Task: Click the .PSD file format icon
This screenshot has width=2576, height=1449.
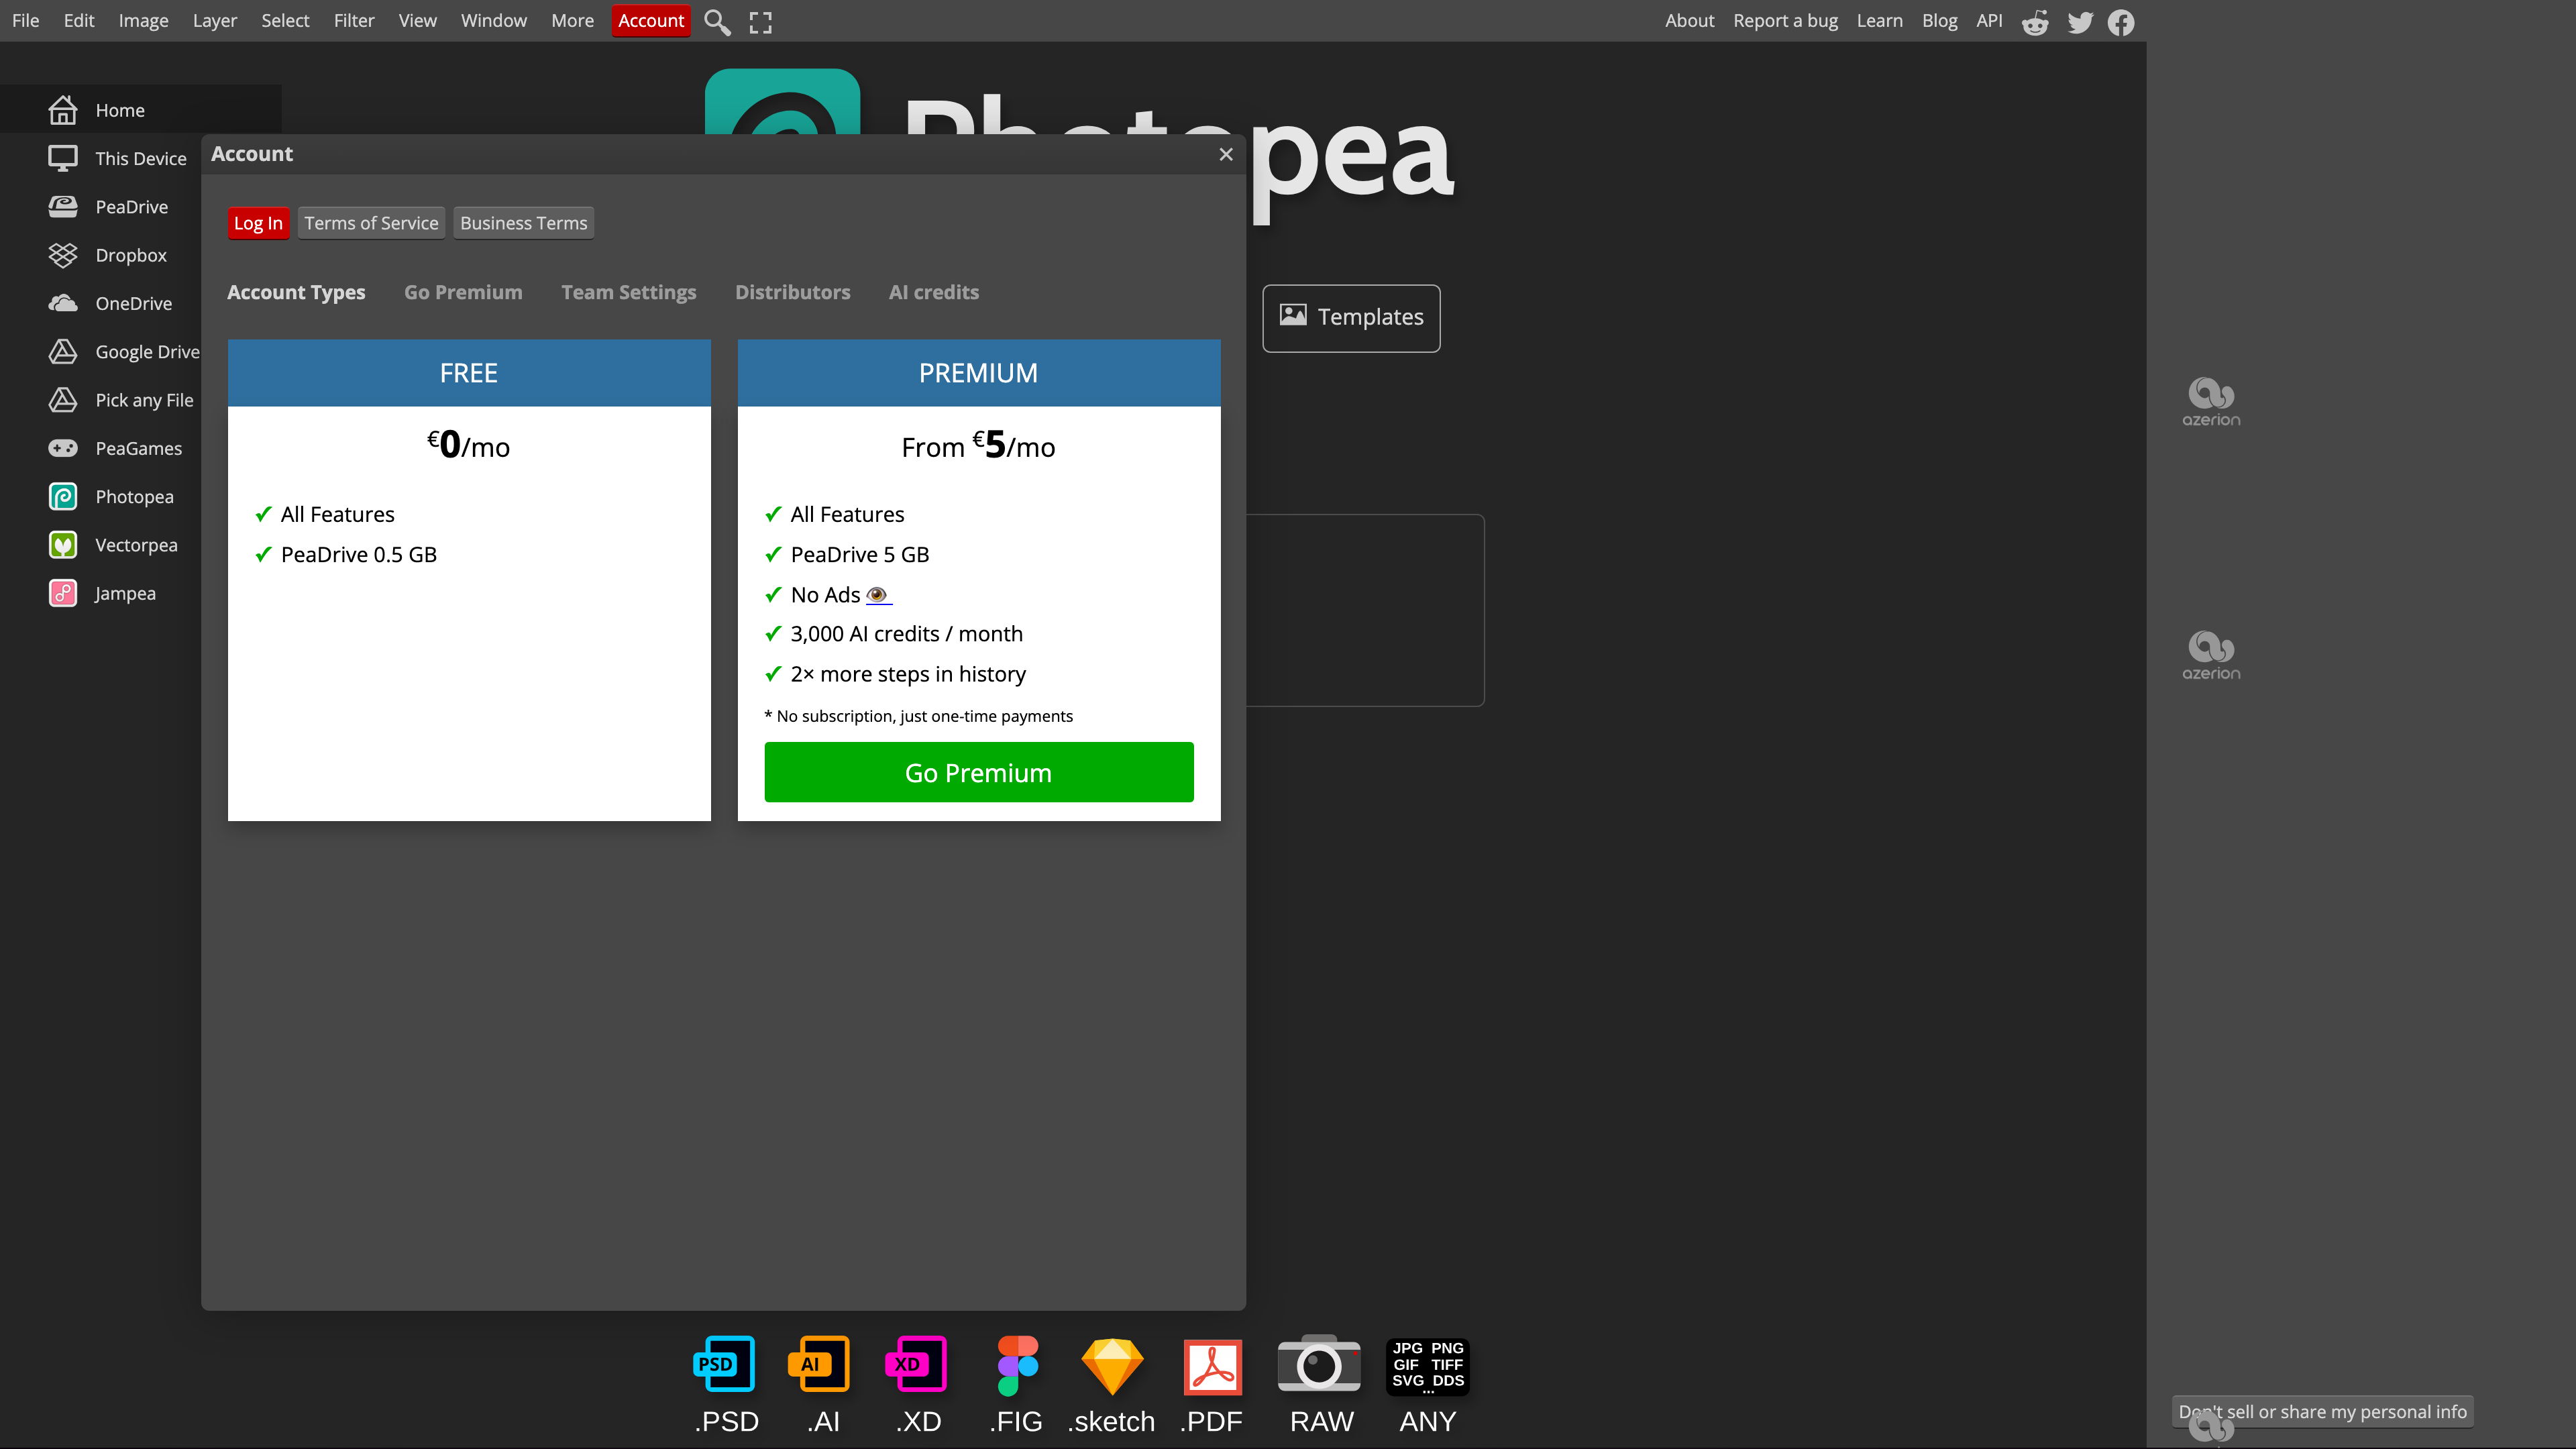Action: [x=725, y=1364]
